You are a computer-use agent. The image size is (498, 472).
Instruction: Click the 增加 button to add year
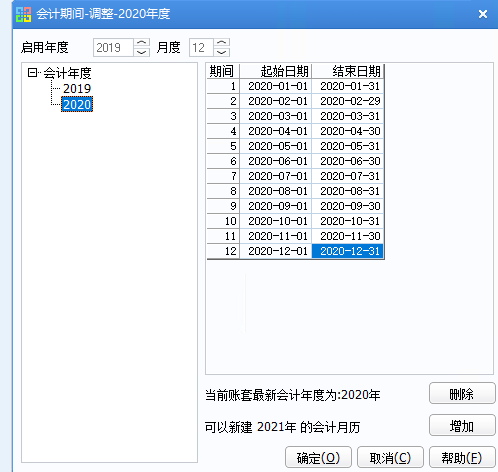pyautogui.click(x=462, y=425)
